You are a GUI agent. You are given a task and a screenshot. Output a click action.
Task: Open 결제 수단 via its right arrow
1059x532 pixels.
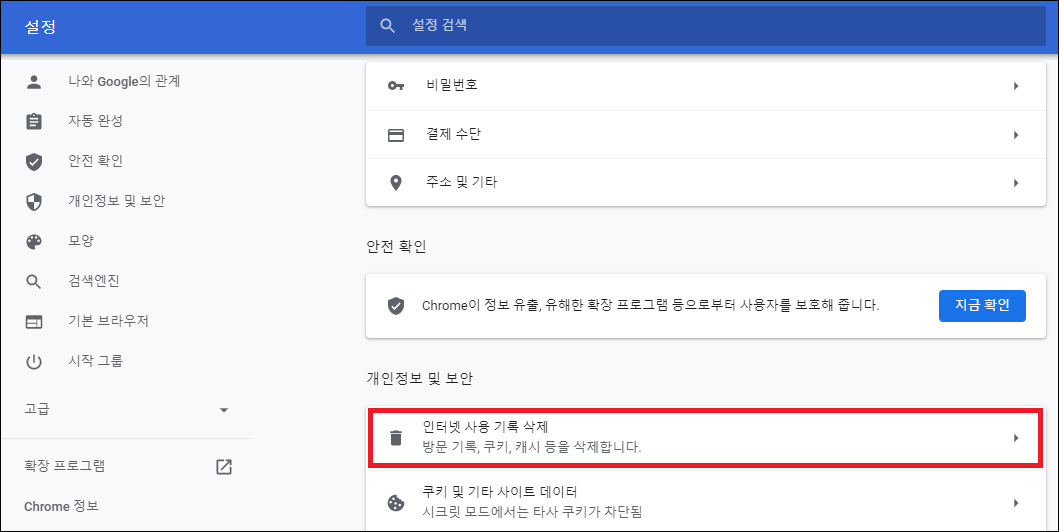click(x=1016, y=135)
